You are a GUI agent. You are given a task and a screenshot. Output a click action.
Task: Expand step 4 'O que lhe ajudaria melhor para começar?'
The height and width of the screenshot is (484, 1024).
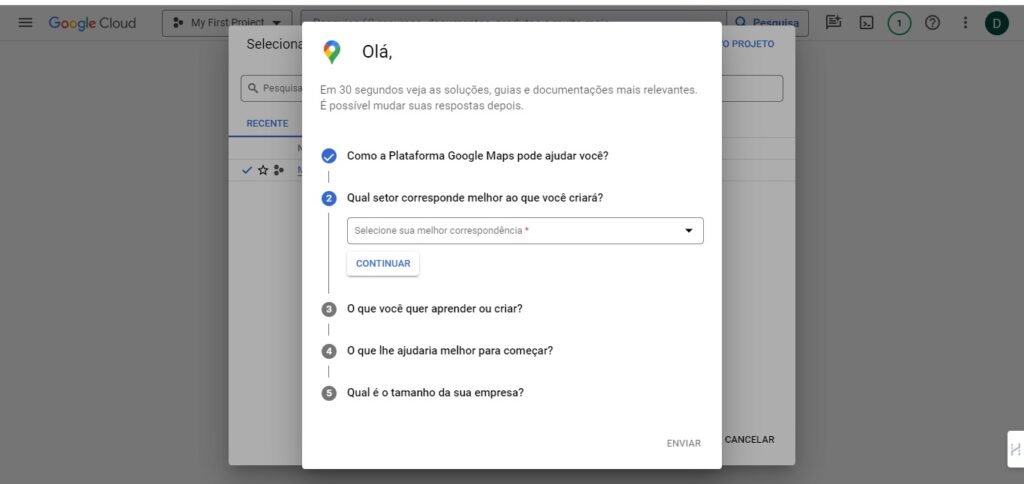[x=449, y=351]
